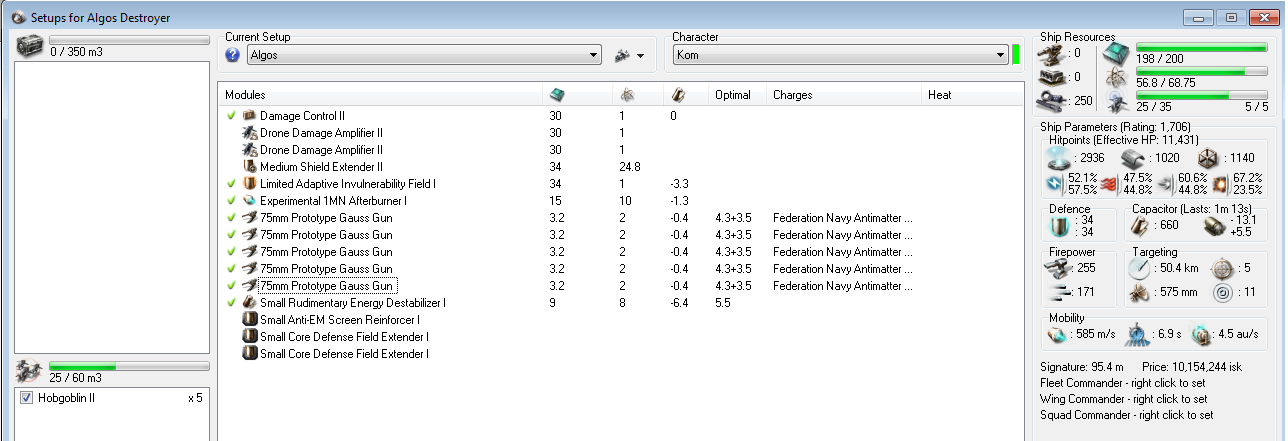Sort by the CPU column header icon
This screenshot has width=1288, height=441.
(557, 95)
